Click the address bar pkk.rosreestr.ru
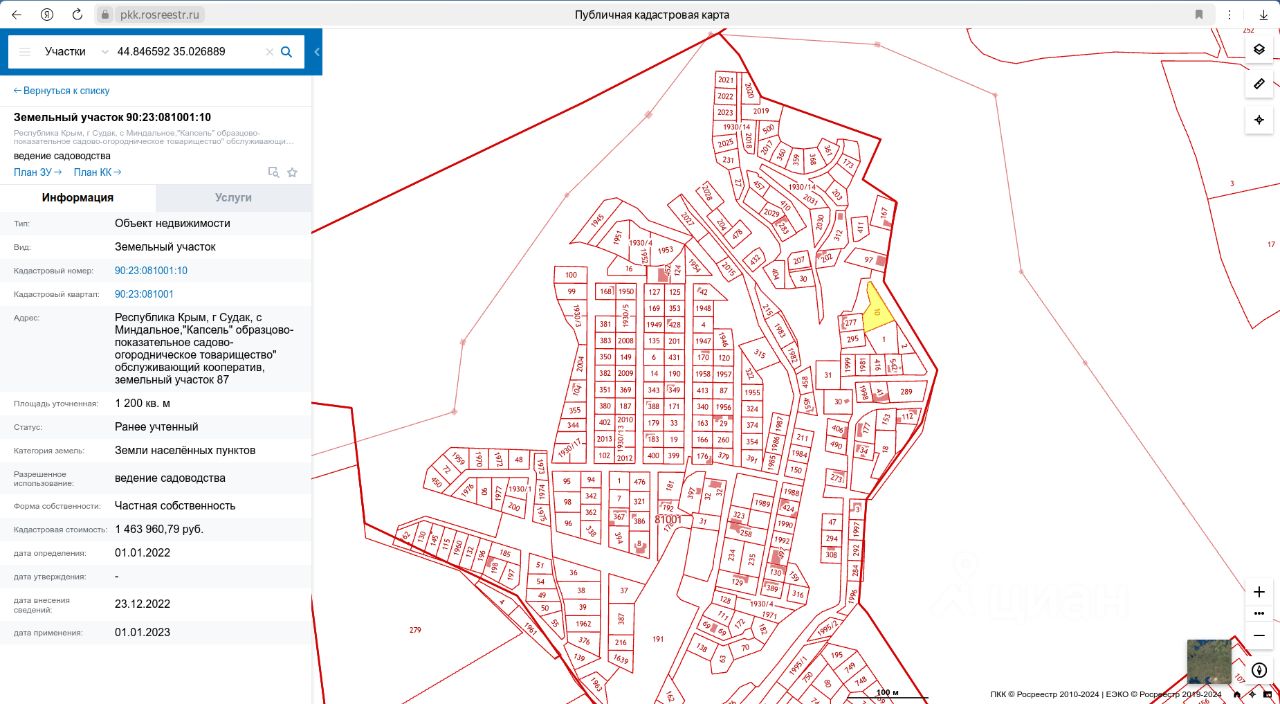 160,15
